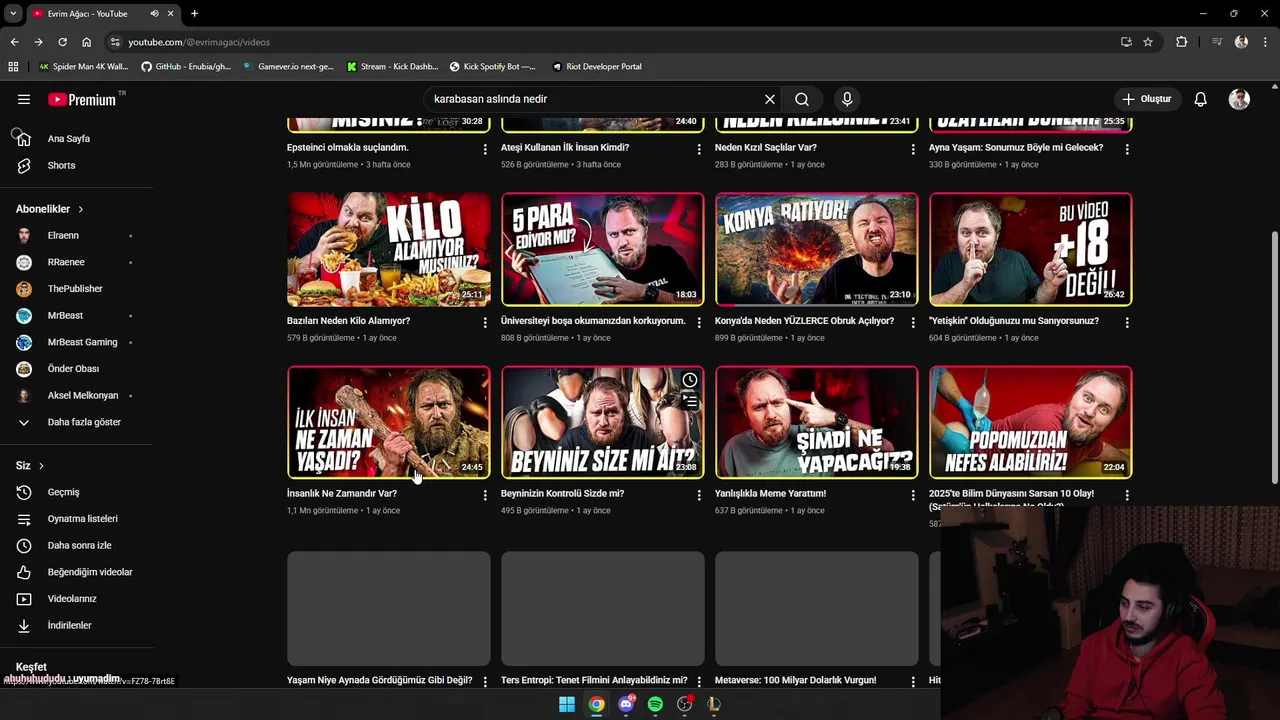
Task: Open Beğendiğim videolar
Action: click(x=90, y=572)
